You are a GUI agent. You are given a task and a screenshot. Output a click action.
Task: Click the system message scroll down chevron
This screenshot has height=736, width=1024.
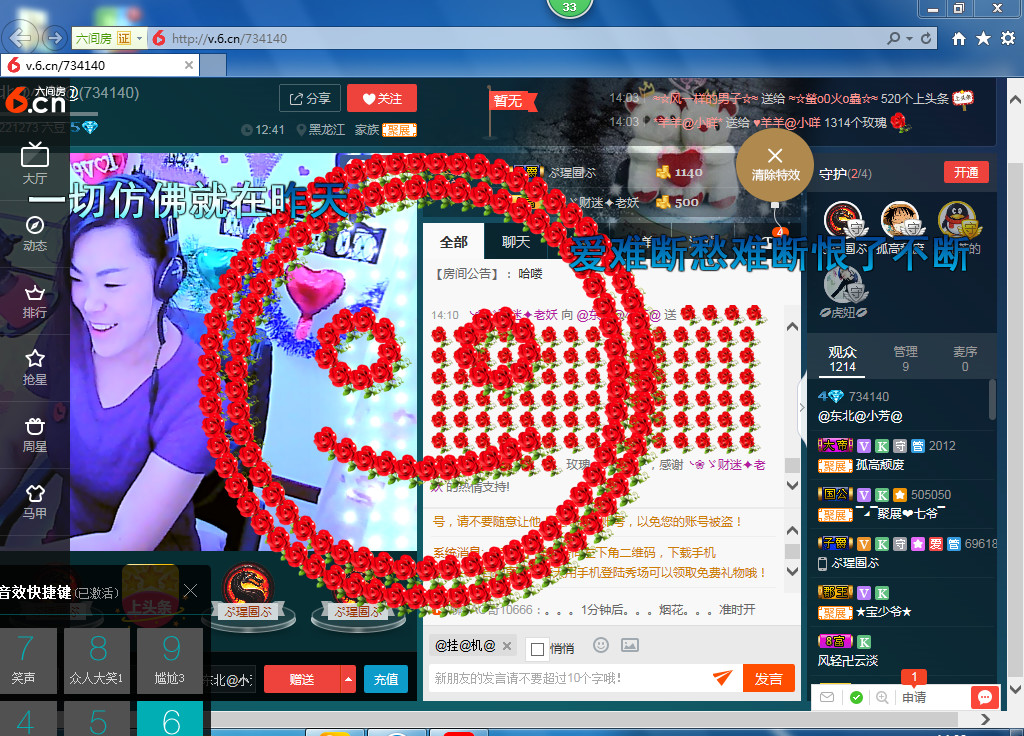tap(792, 571)
